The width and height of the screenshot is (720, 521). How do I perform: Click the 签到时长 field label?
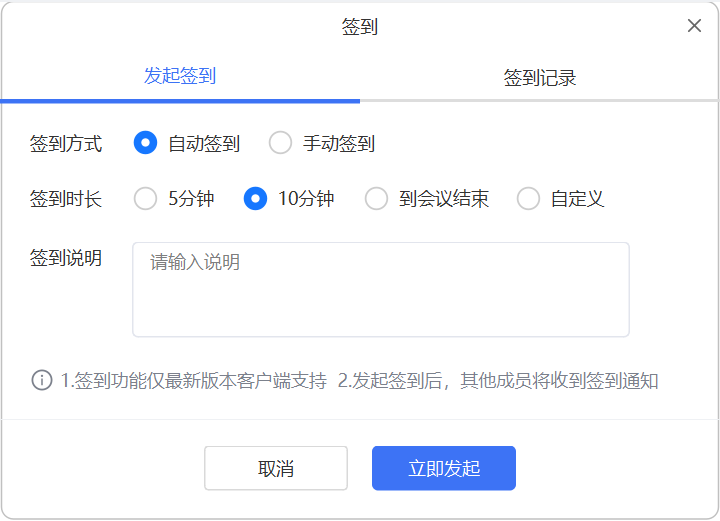66,199
